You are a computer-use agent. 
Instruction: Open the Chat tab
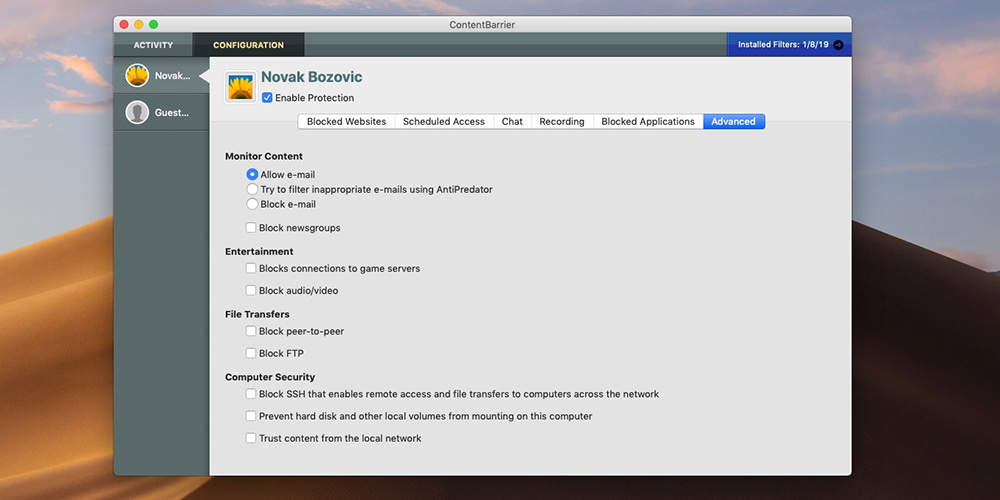(x=512, y=121)
